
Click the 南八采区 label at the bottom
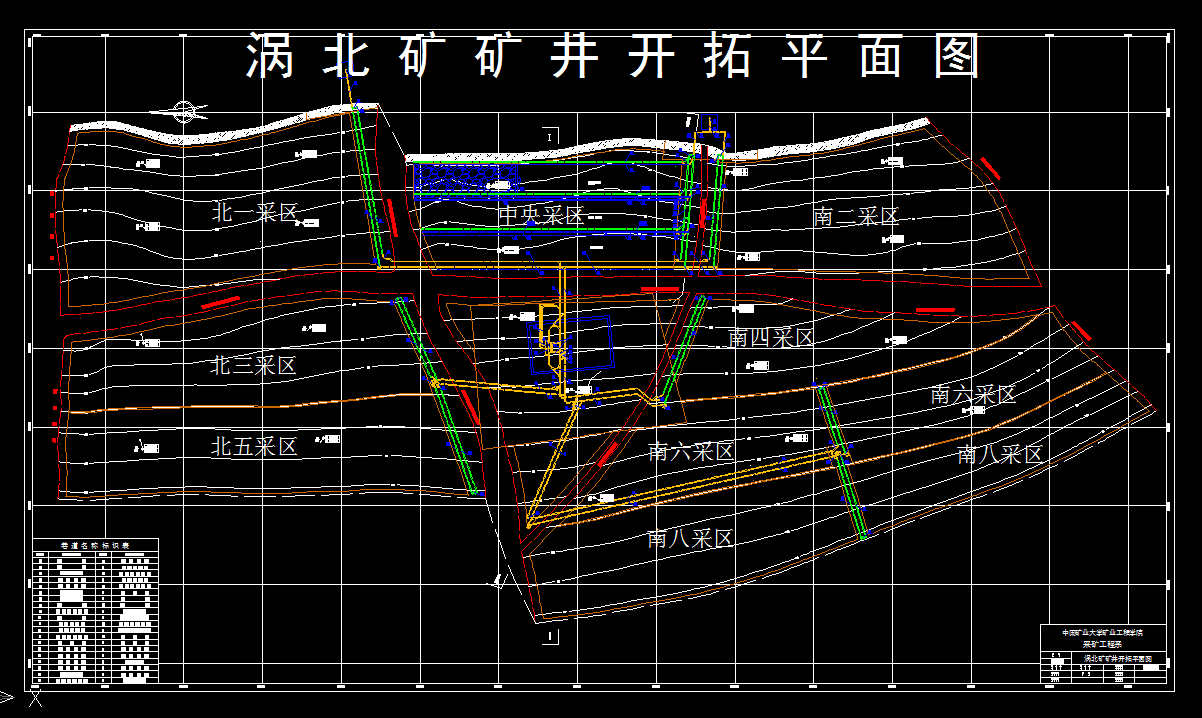point(688,538)
